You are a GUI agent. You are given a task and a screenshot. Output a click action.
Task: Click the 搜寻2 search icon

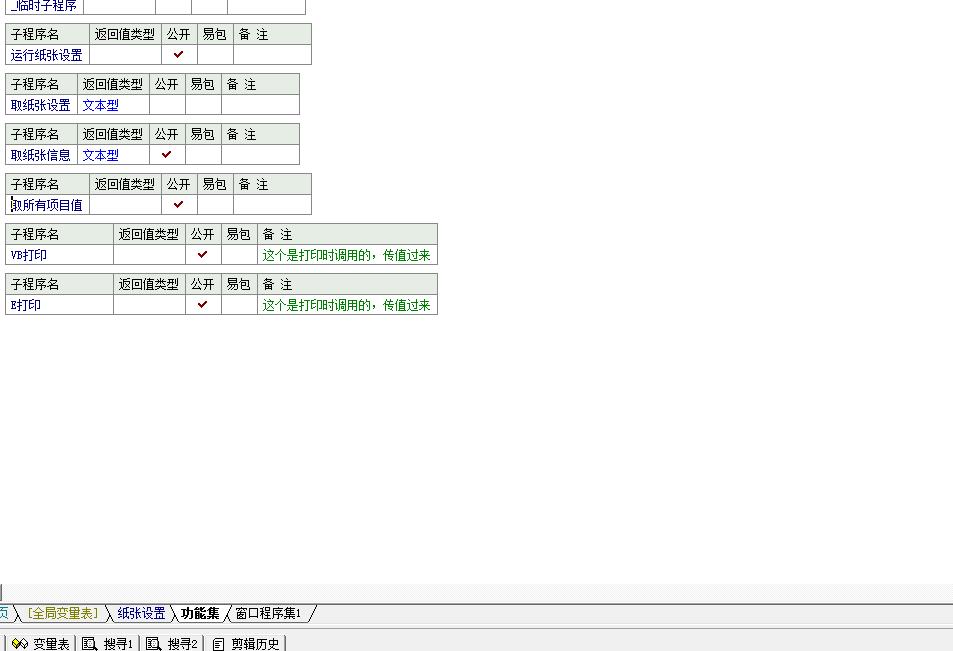coord(153,644)
